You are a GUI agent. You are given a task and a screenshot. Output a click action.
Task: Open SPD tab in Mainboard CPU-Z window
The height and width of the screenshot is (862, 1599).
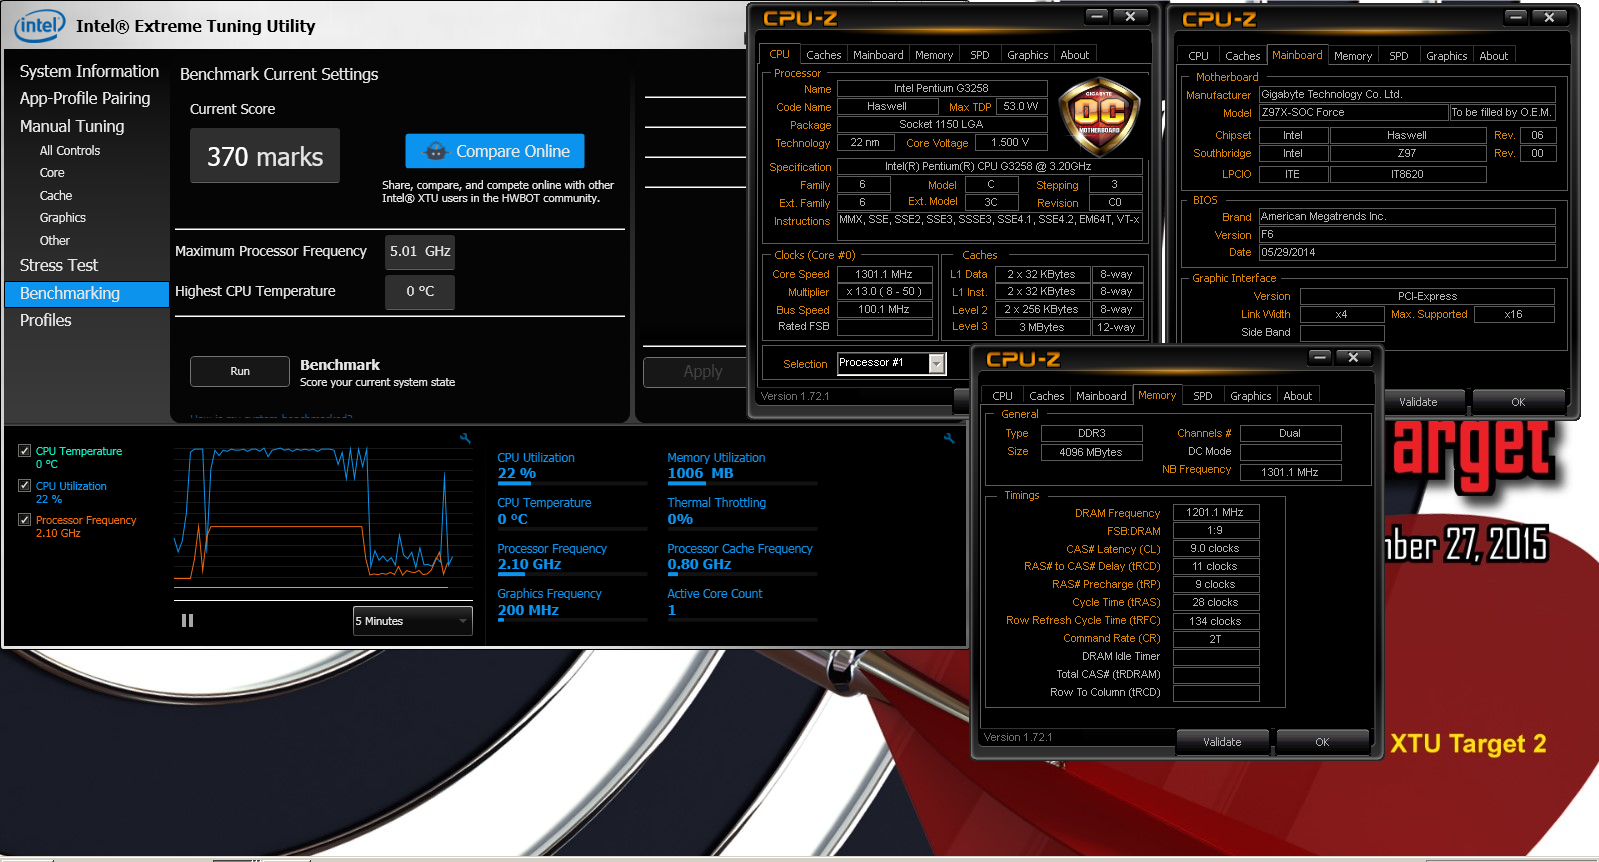point(1399,56)
